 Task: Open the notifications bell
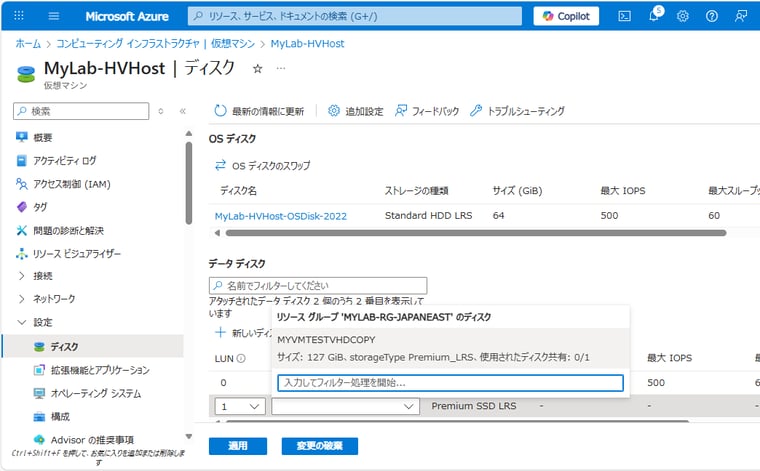[654, 16]
